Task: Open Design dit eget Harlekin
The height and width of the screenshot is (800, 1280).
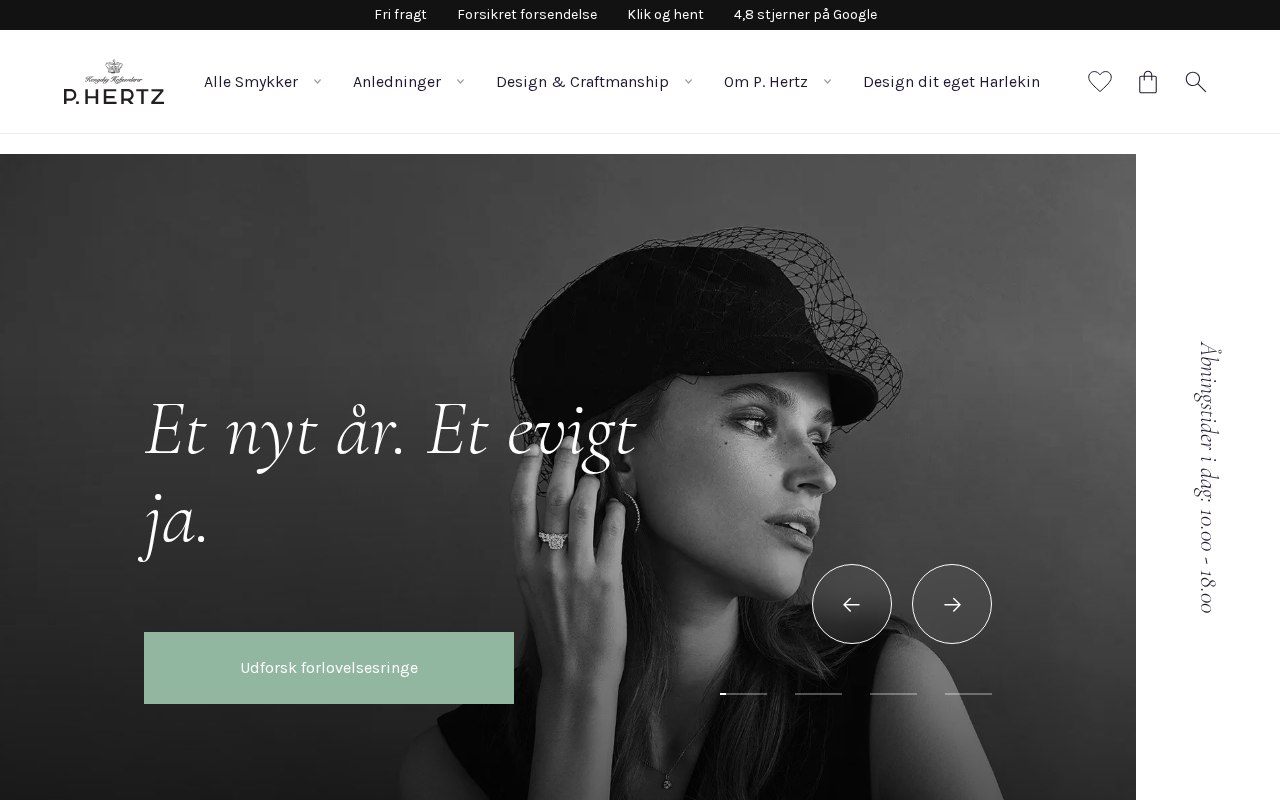Action: point(951,82)
